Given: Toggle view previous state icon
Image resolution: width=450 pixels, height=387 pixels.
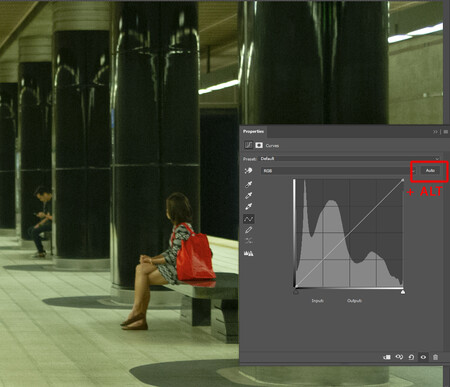Looking at the screenshot, I should [399, 357].
